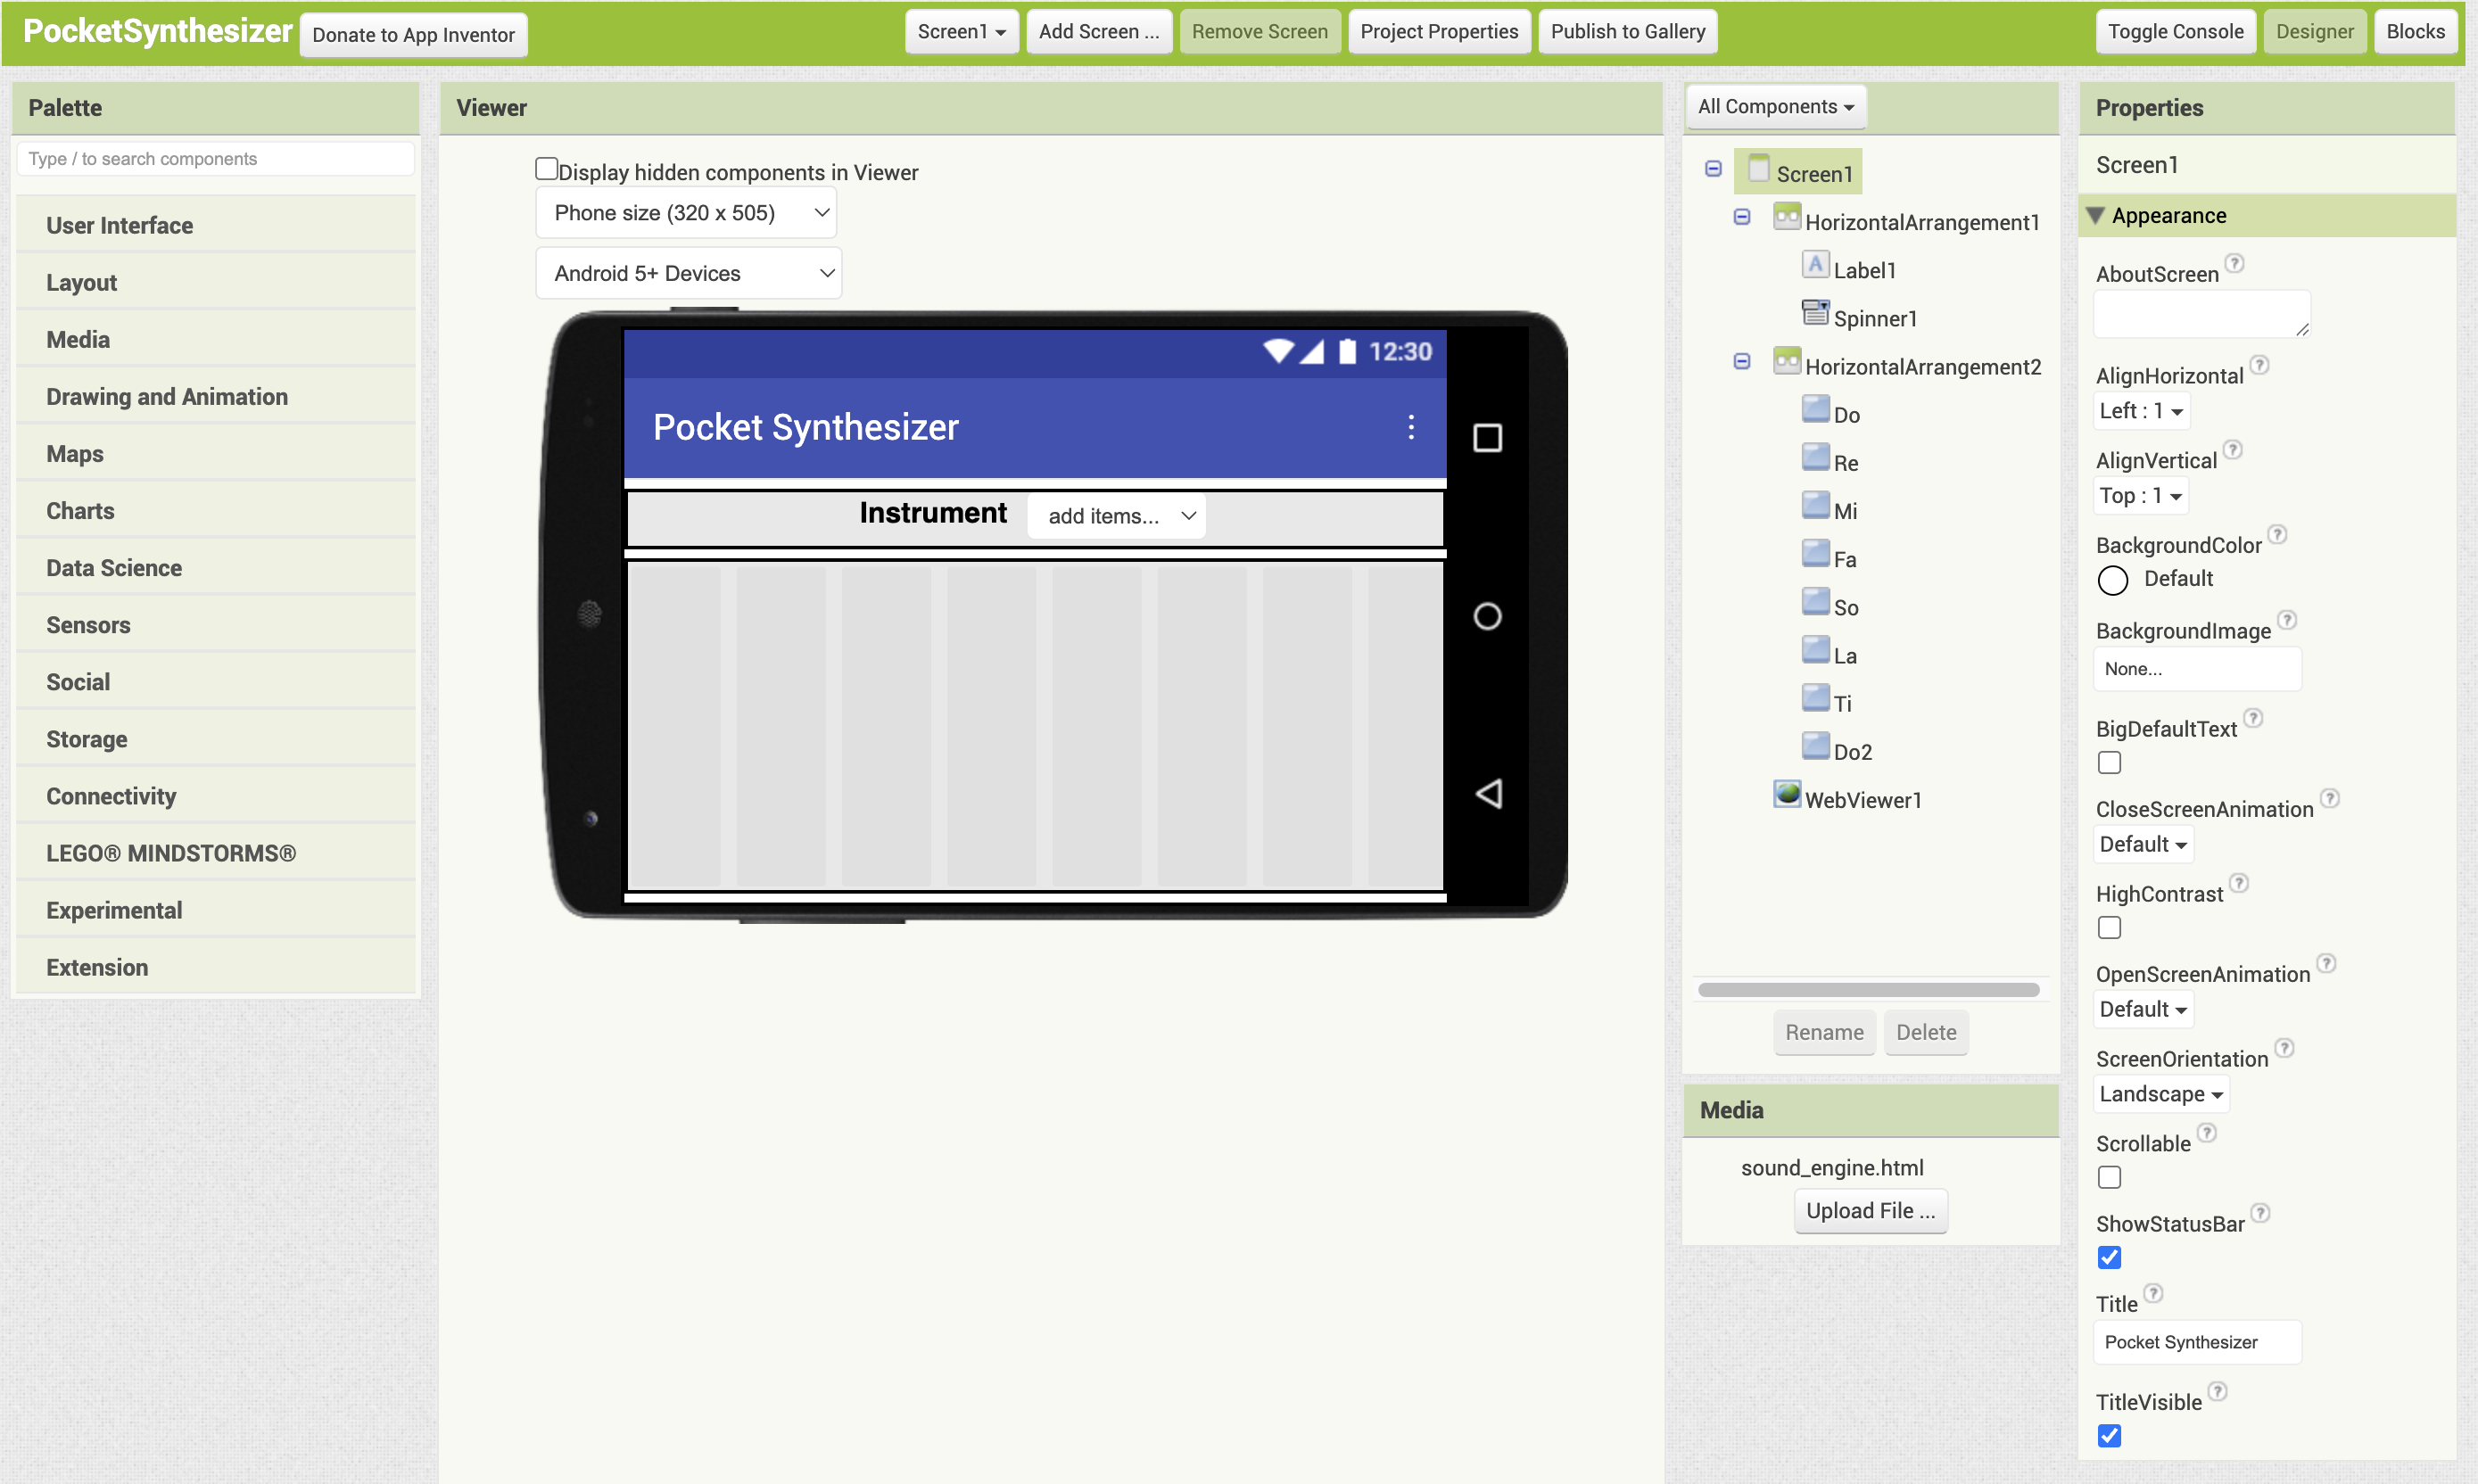Viewport: 2478px width, 1484px height.
Task: Click the WebViewer1 globe icon in tree
Action: tap(1786, 795)
